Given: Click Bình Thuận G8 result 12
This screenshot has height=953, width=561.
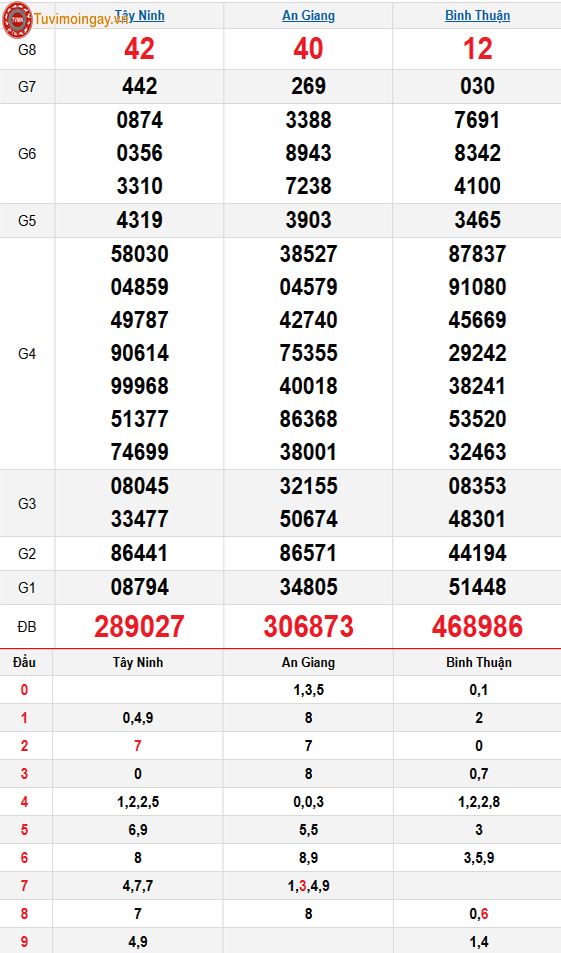Looking at the screenshot, I should coord(477,49).
